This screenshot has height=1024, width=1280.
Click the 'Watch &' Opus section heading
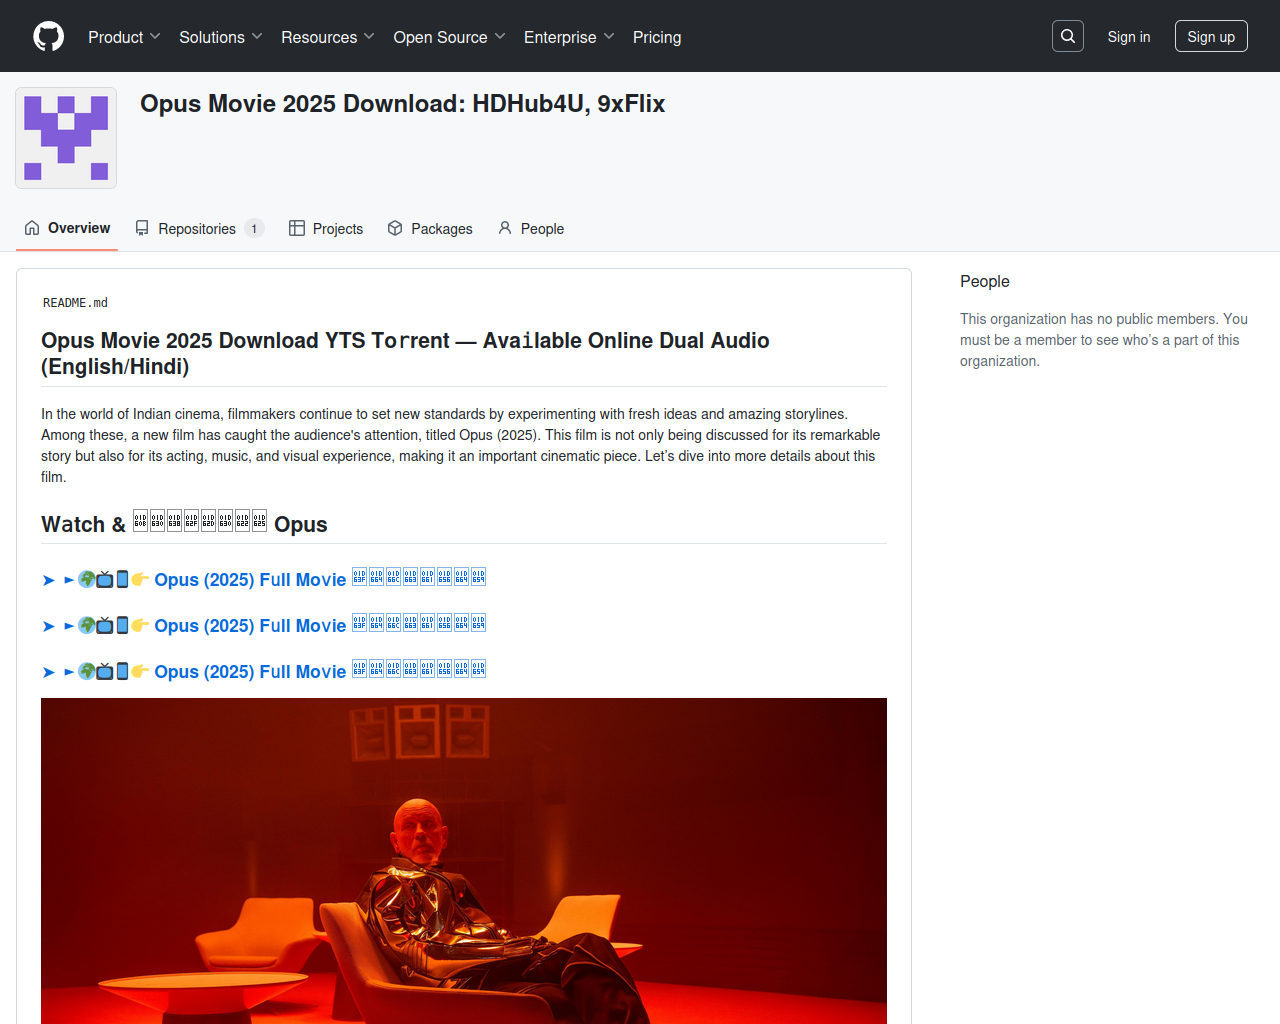pos(184,524)
